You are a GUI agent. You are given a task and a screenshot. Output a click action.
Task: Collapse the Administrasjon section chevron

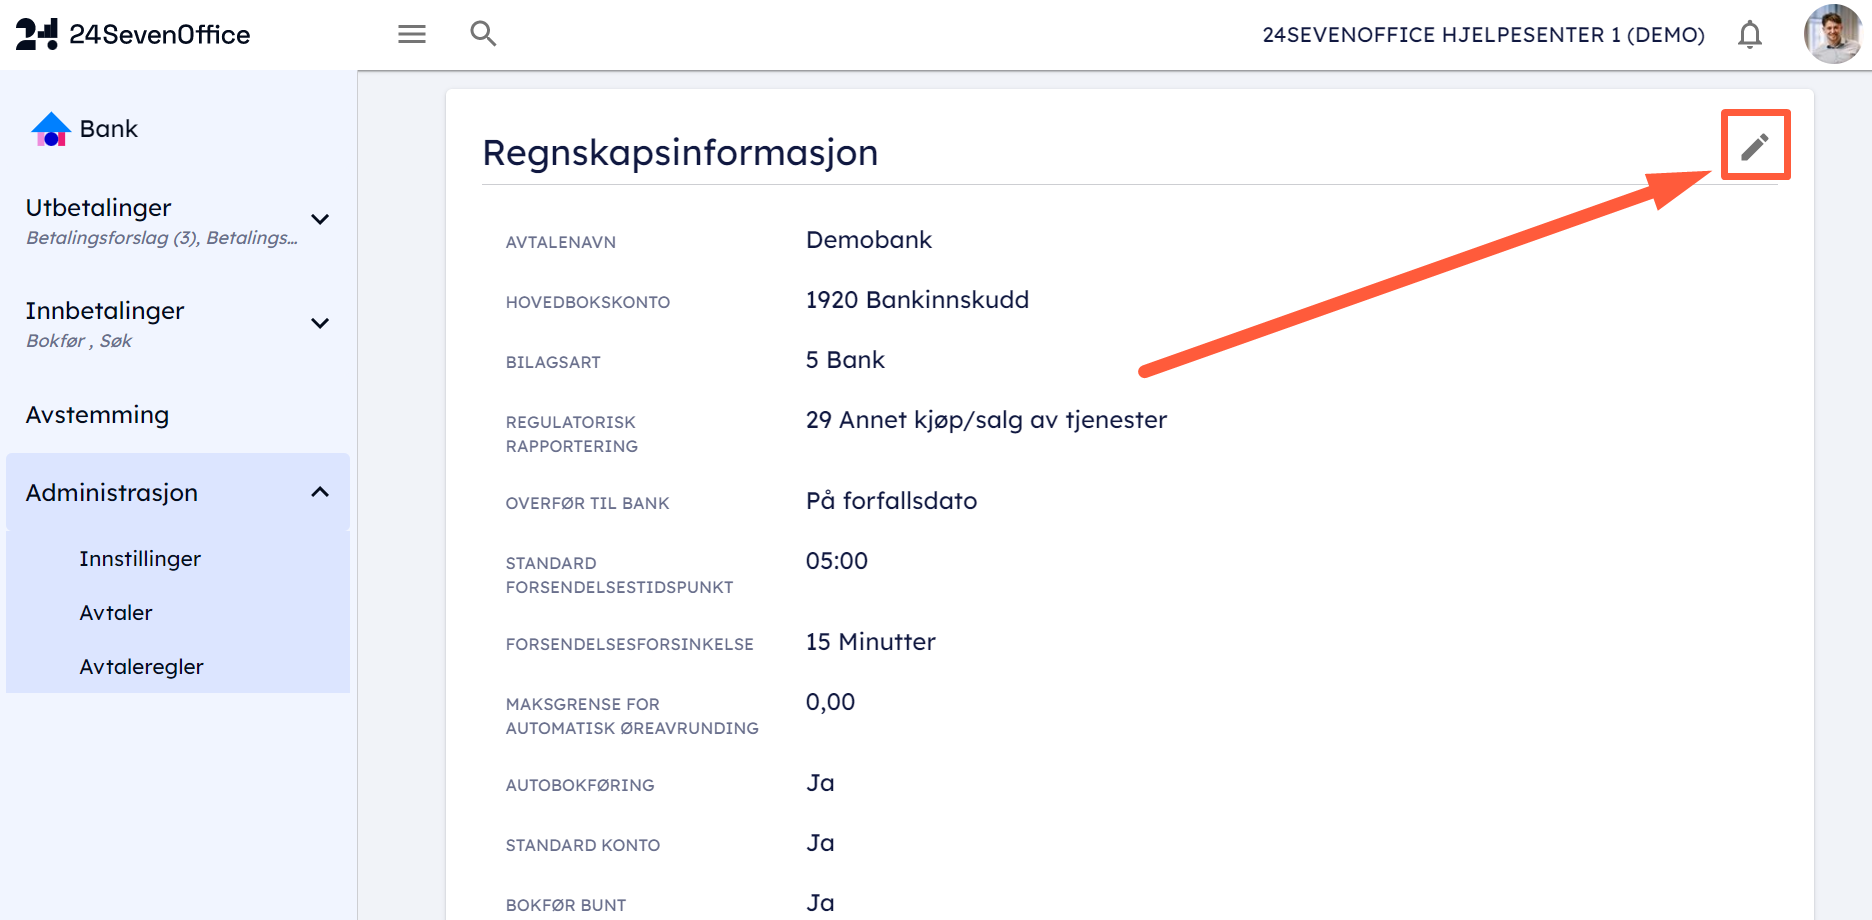[320, 492]
